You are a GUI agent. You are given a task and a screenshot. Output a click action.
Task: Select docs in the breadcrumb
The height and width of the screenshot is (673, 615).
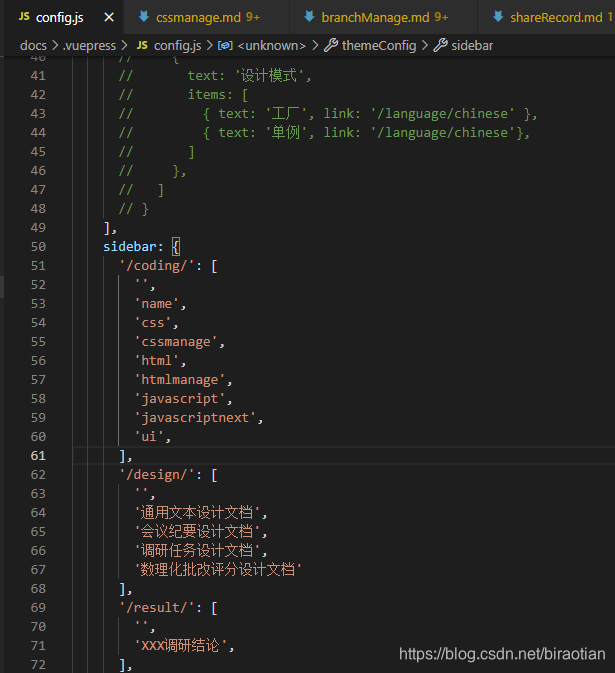coord(33,45)
